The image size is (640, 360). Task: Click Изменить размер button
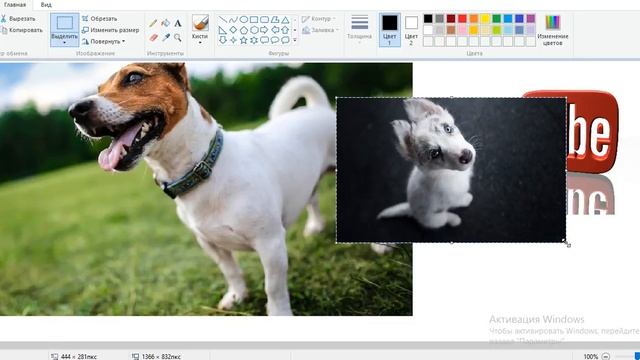[x=111, y=30]
